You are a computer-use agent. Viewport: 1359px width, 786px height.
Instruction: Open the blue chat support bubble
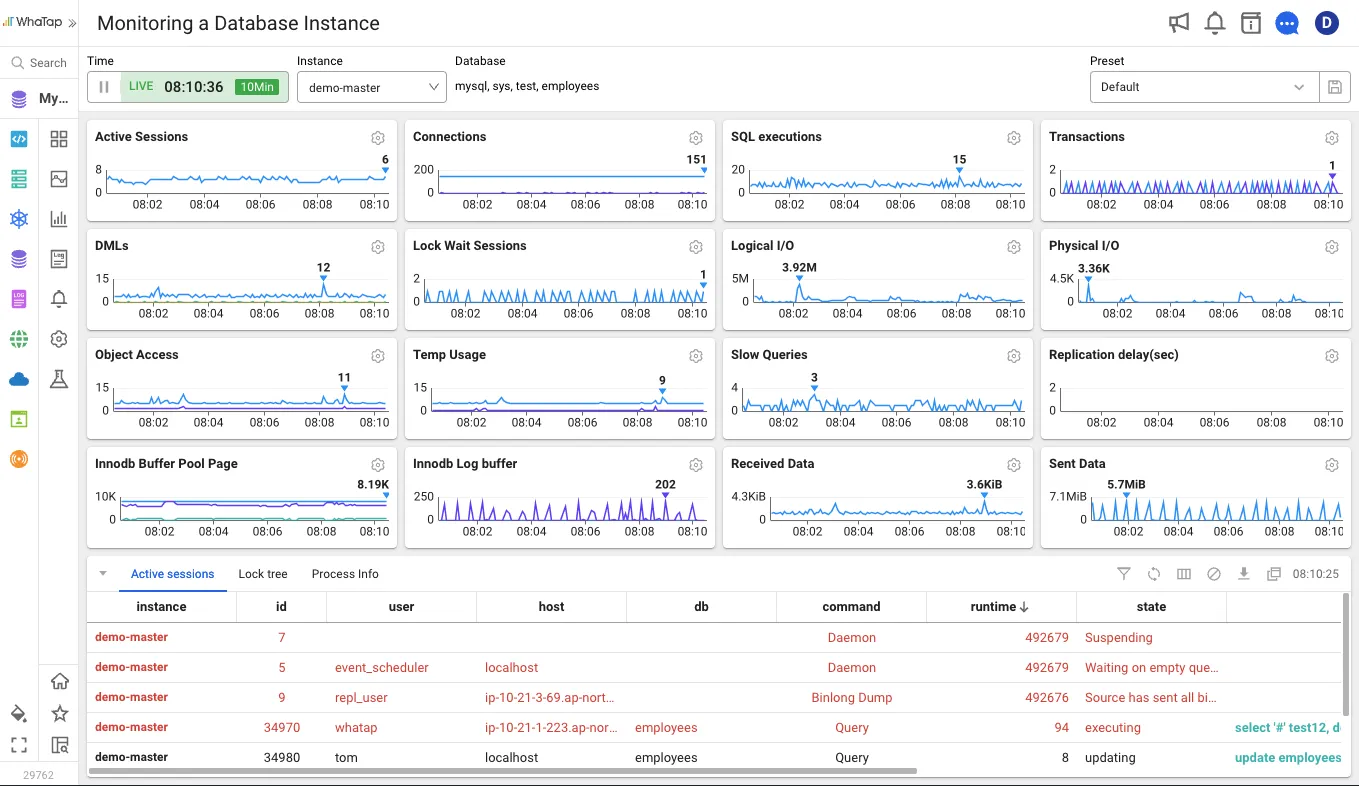click(1287, 23)
